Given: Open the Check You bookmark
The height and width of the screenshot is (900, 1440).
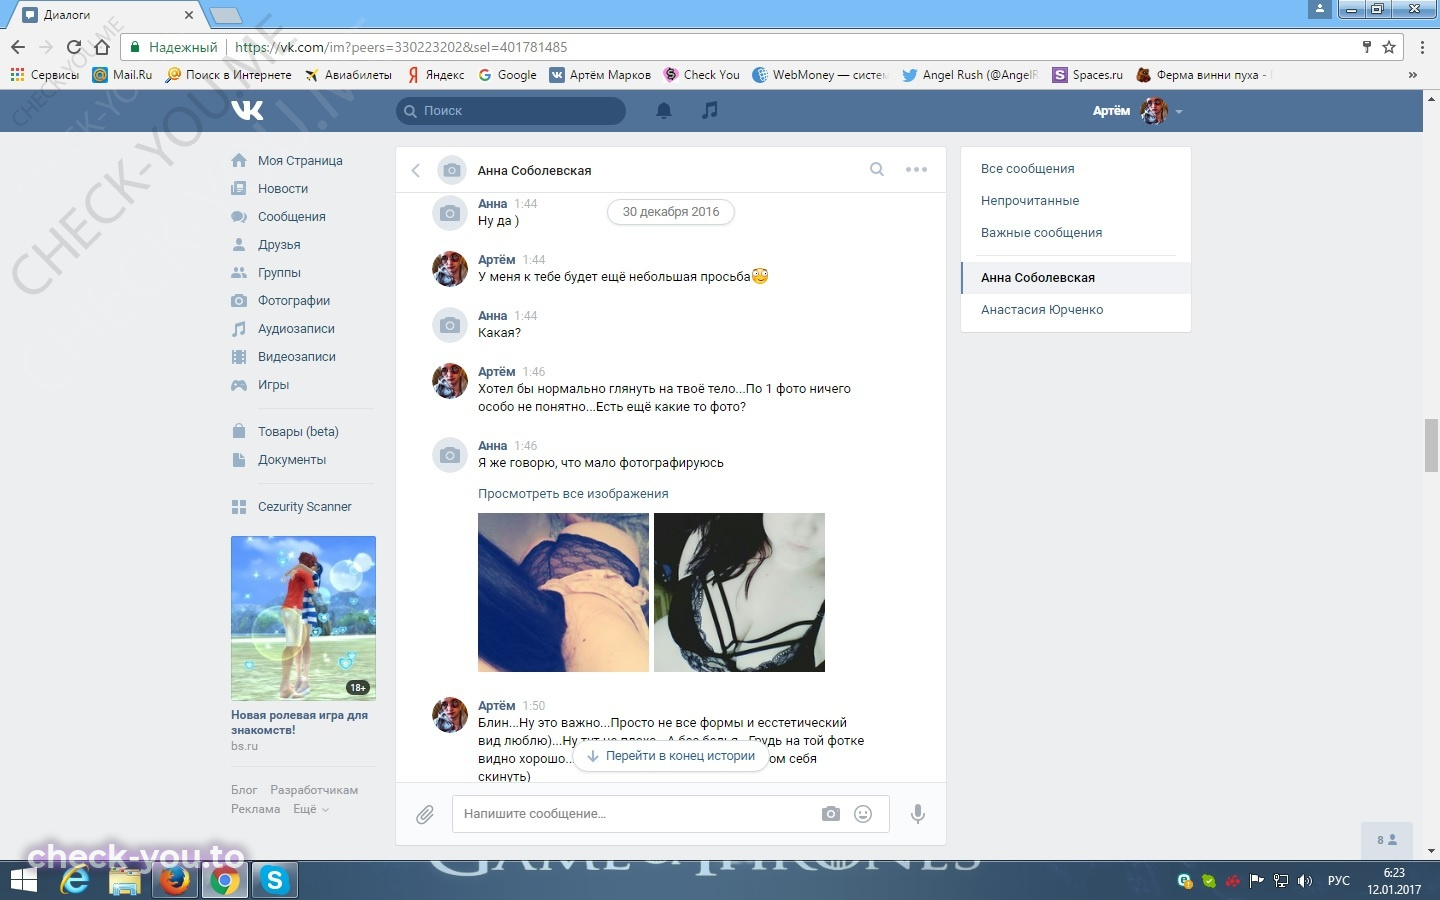Looking at the screenshot, I should pyautogui.click(x=702, y=75).
